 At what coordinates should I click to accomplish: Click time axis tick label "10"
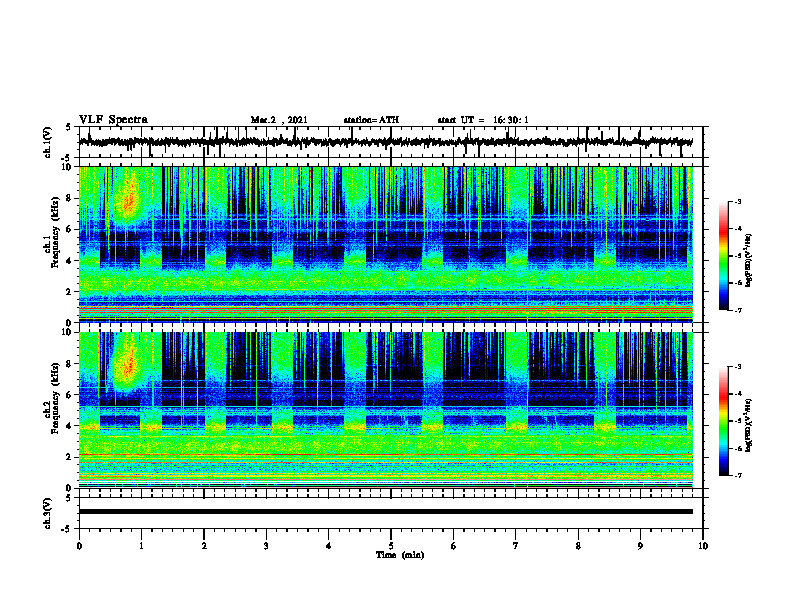[703, 546]
